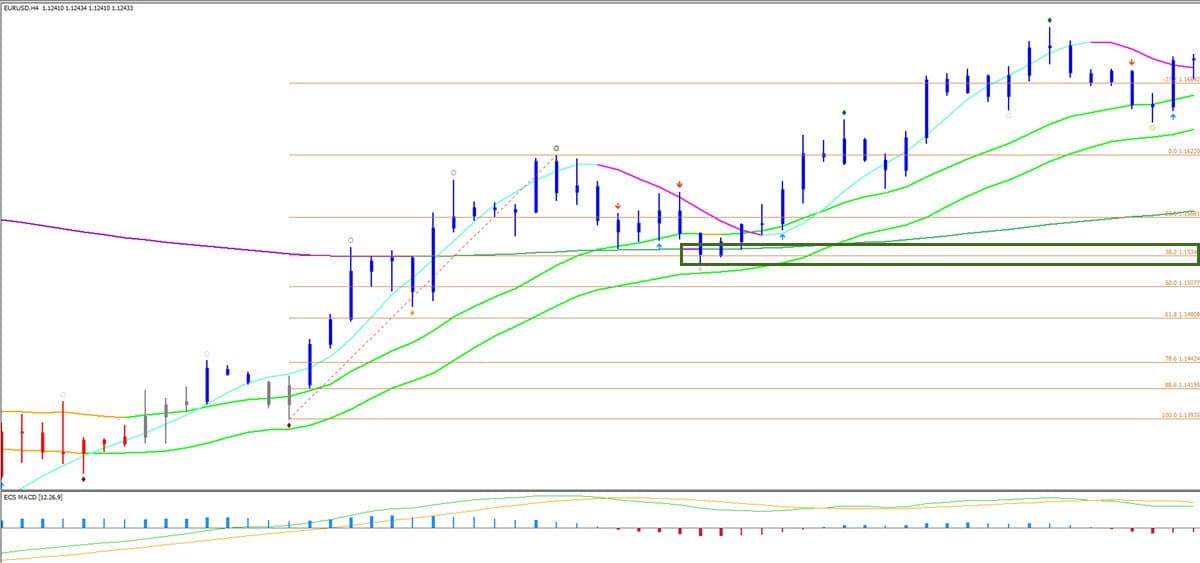Click the orange moving average line segment
The image size is (1200, 563).
[60, 412]
